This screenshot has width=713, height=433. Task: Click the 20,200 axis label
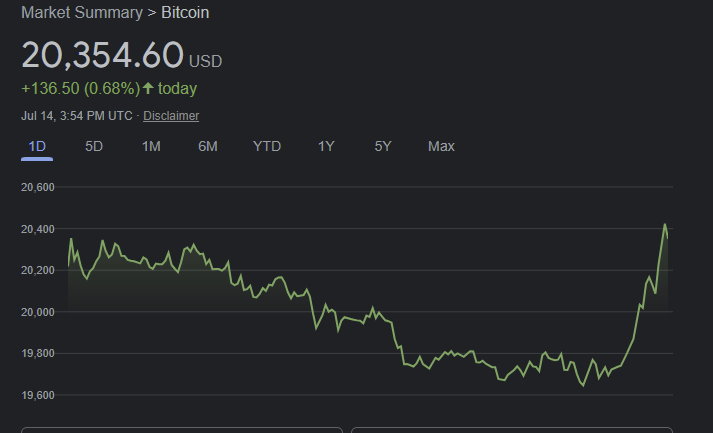point(38,271)
